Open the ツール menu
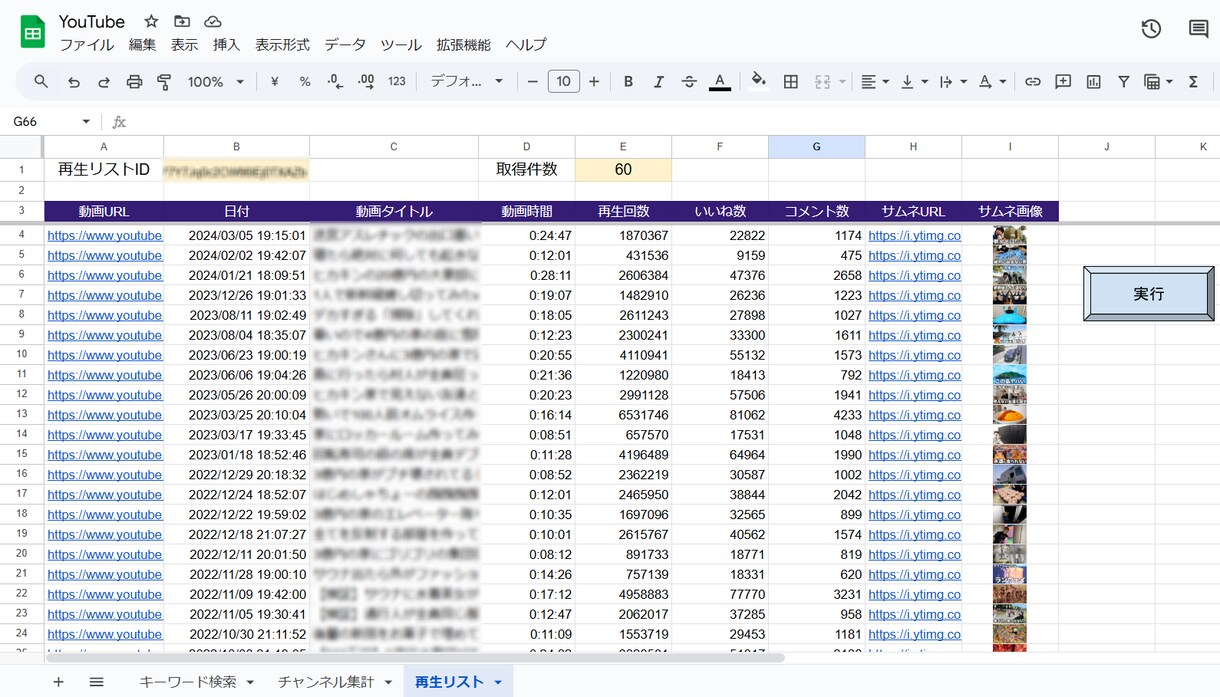The width and height of the screenshot is (1220, 697). pyautogui.click(x=401, y=45)
